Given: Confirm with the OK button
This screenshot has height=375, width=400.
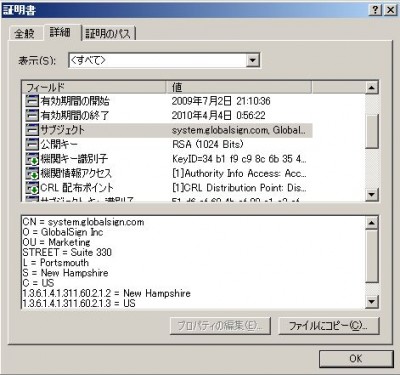Looking at the screenshot, I should pyautogui.click(x=356, y=359).
